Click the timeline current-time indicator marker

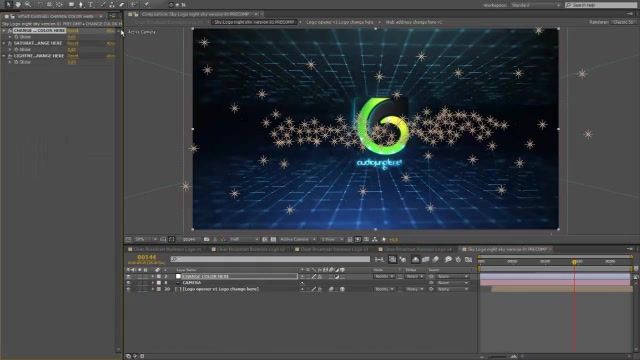pos(574,262)
